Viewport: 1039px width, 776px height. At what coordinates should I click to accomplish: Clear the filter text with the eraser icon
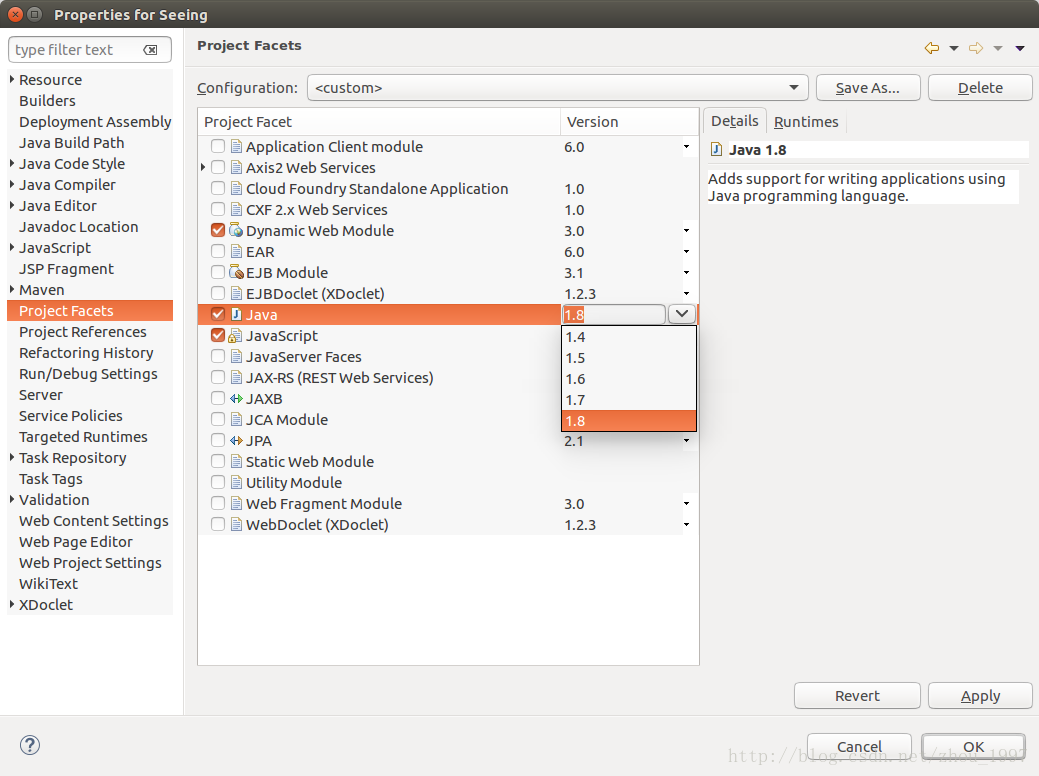coord(150,50)
